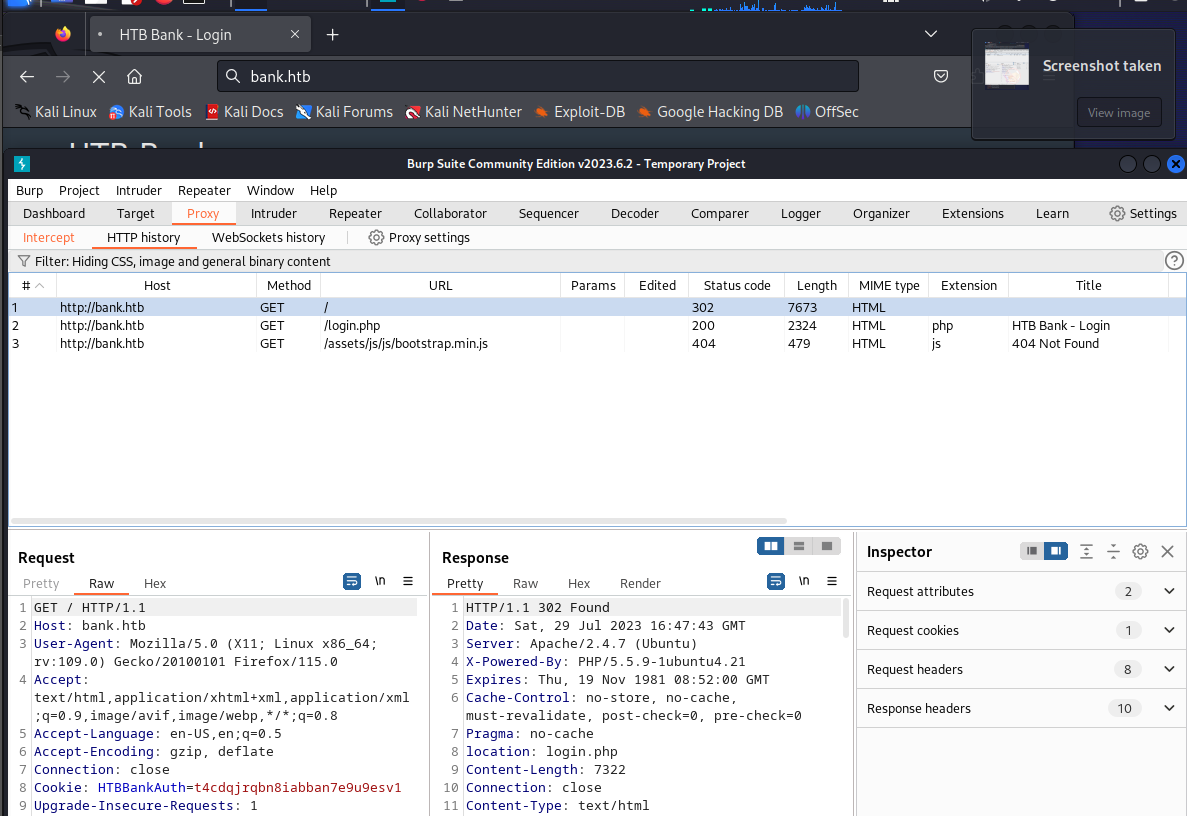Stop loading the bank.htb page

(99, 76)
